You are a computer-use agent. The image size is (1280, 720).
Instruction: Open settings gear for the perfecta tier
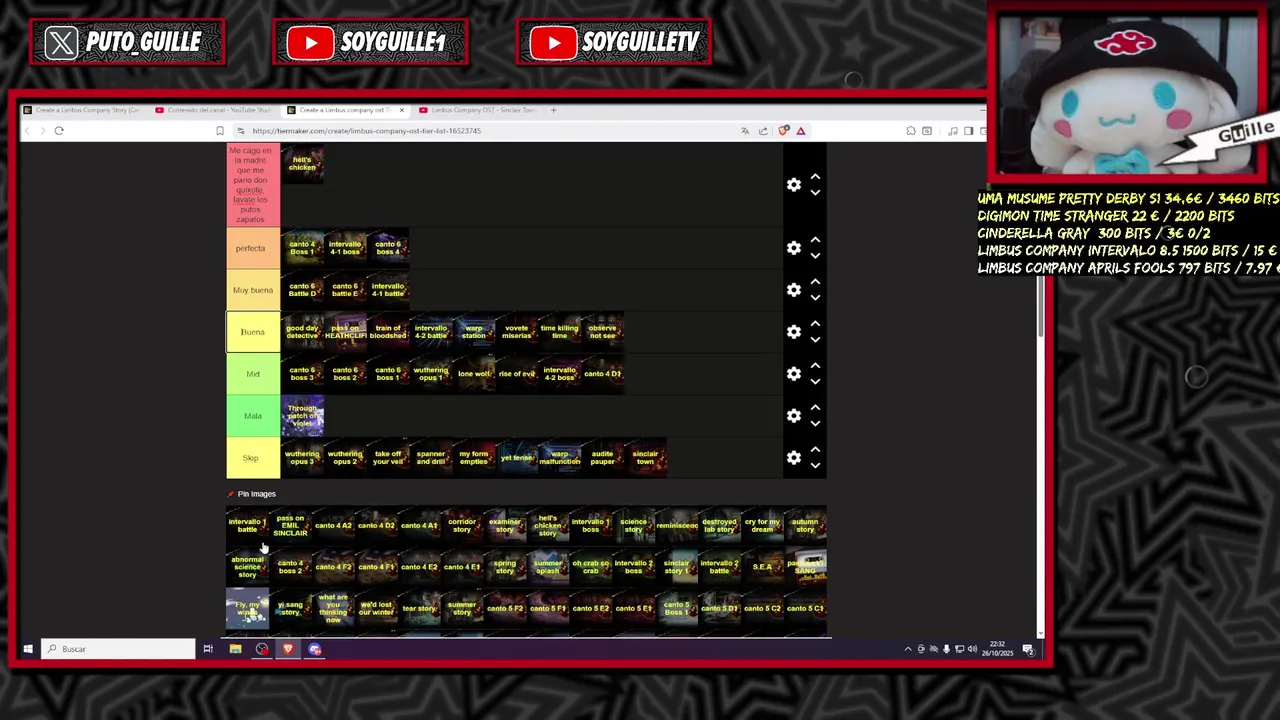tap(794, 248)
